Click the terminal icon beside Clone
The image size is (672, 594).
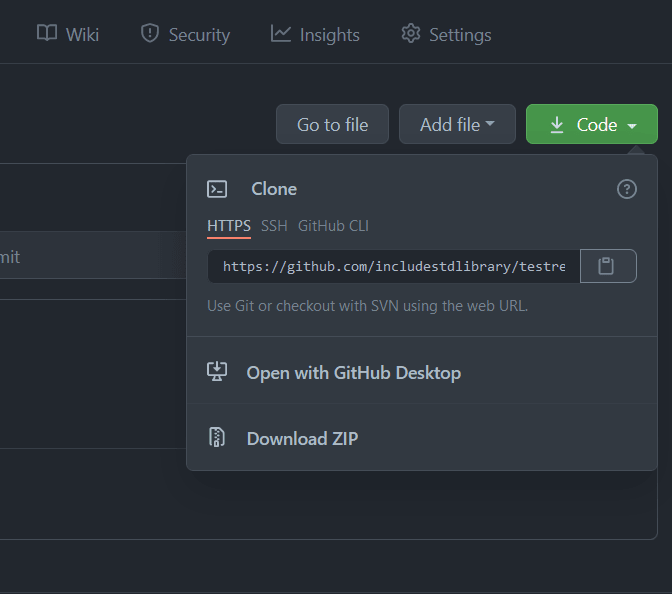tap(217, 189)
